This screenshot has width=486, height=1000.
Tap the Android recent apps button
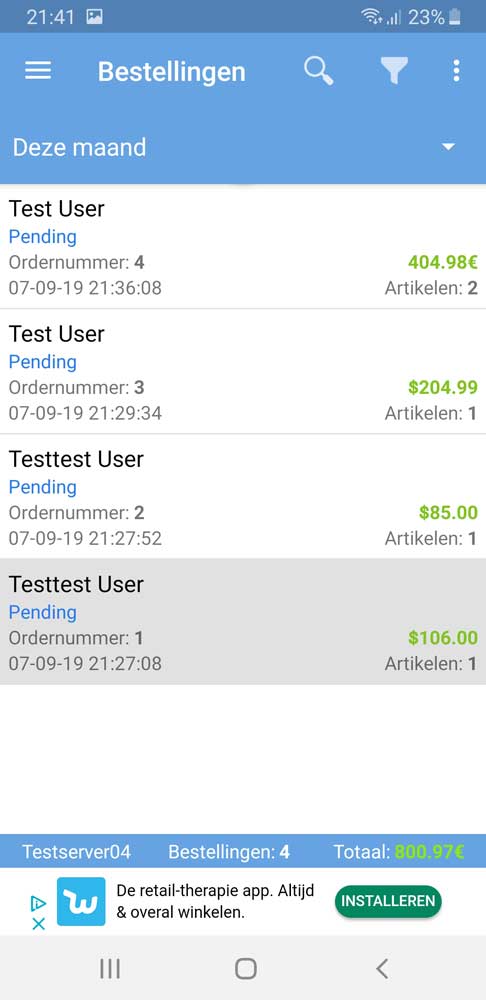coord(110,969)
